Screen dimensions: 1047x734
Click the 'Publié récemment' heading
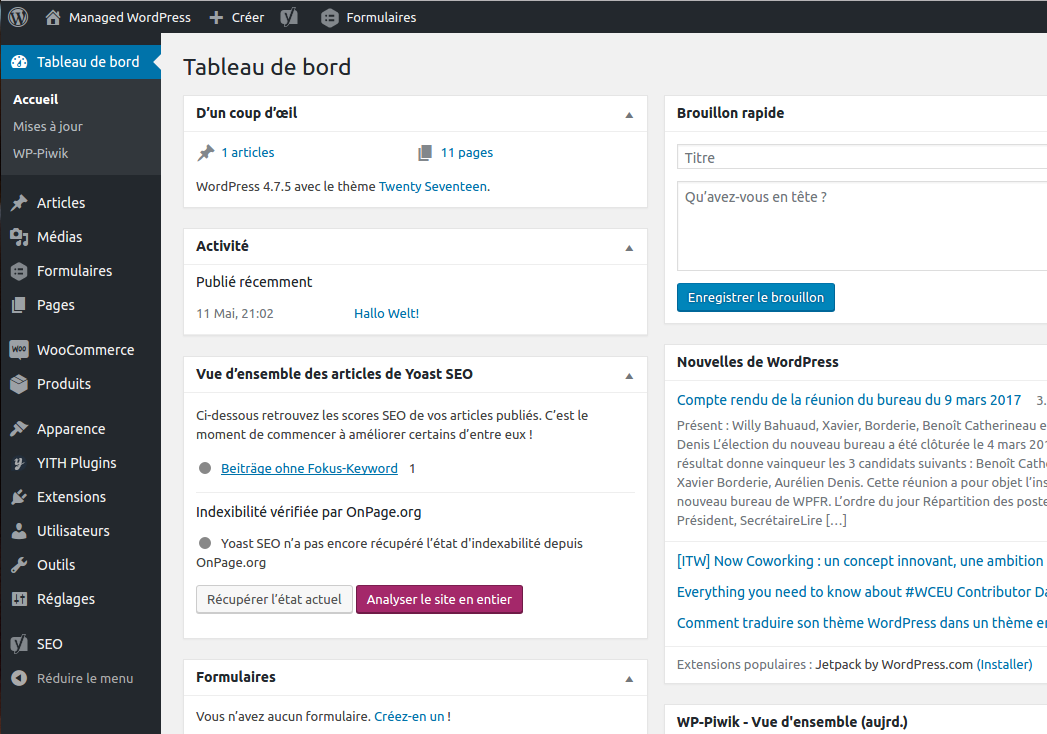click(x=254, y=282)
